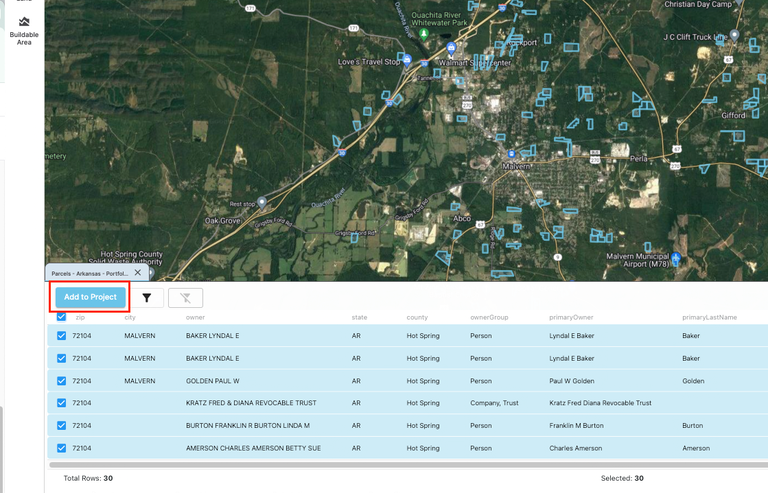The image size is (768, 493).
Task: Click the Rest stop map pin
Action: click(262, 202)
